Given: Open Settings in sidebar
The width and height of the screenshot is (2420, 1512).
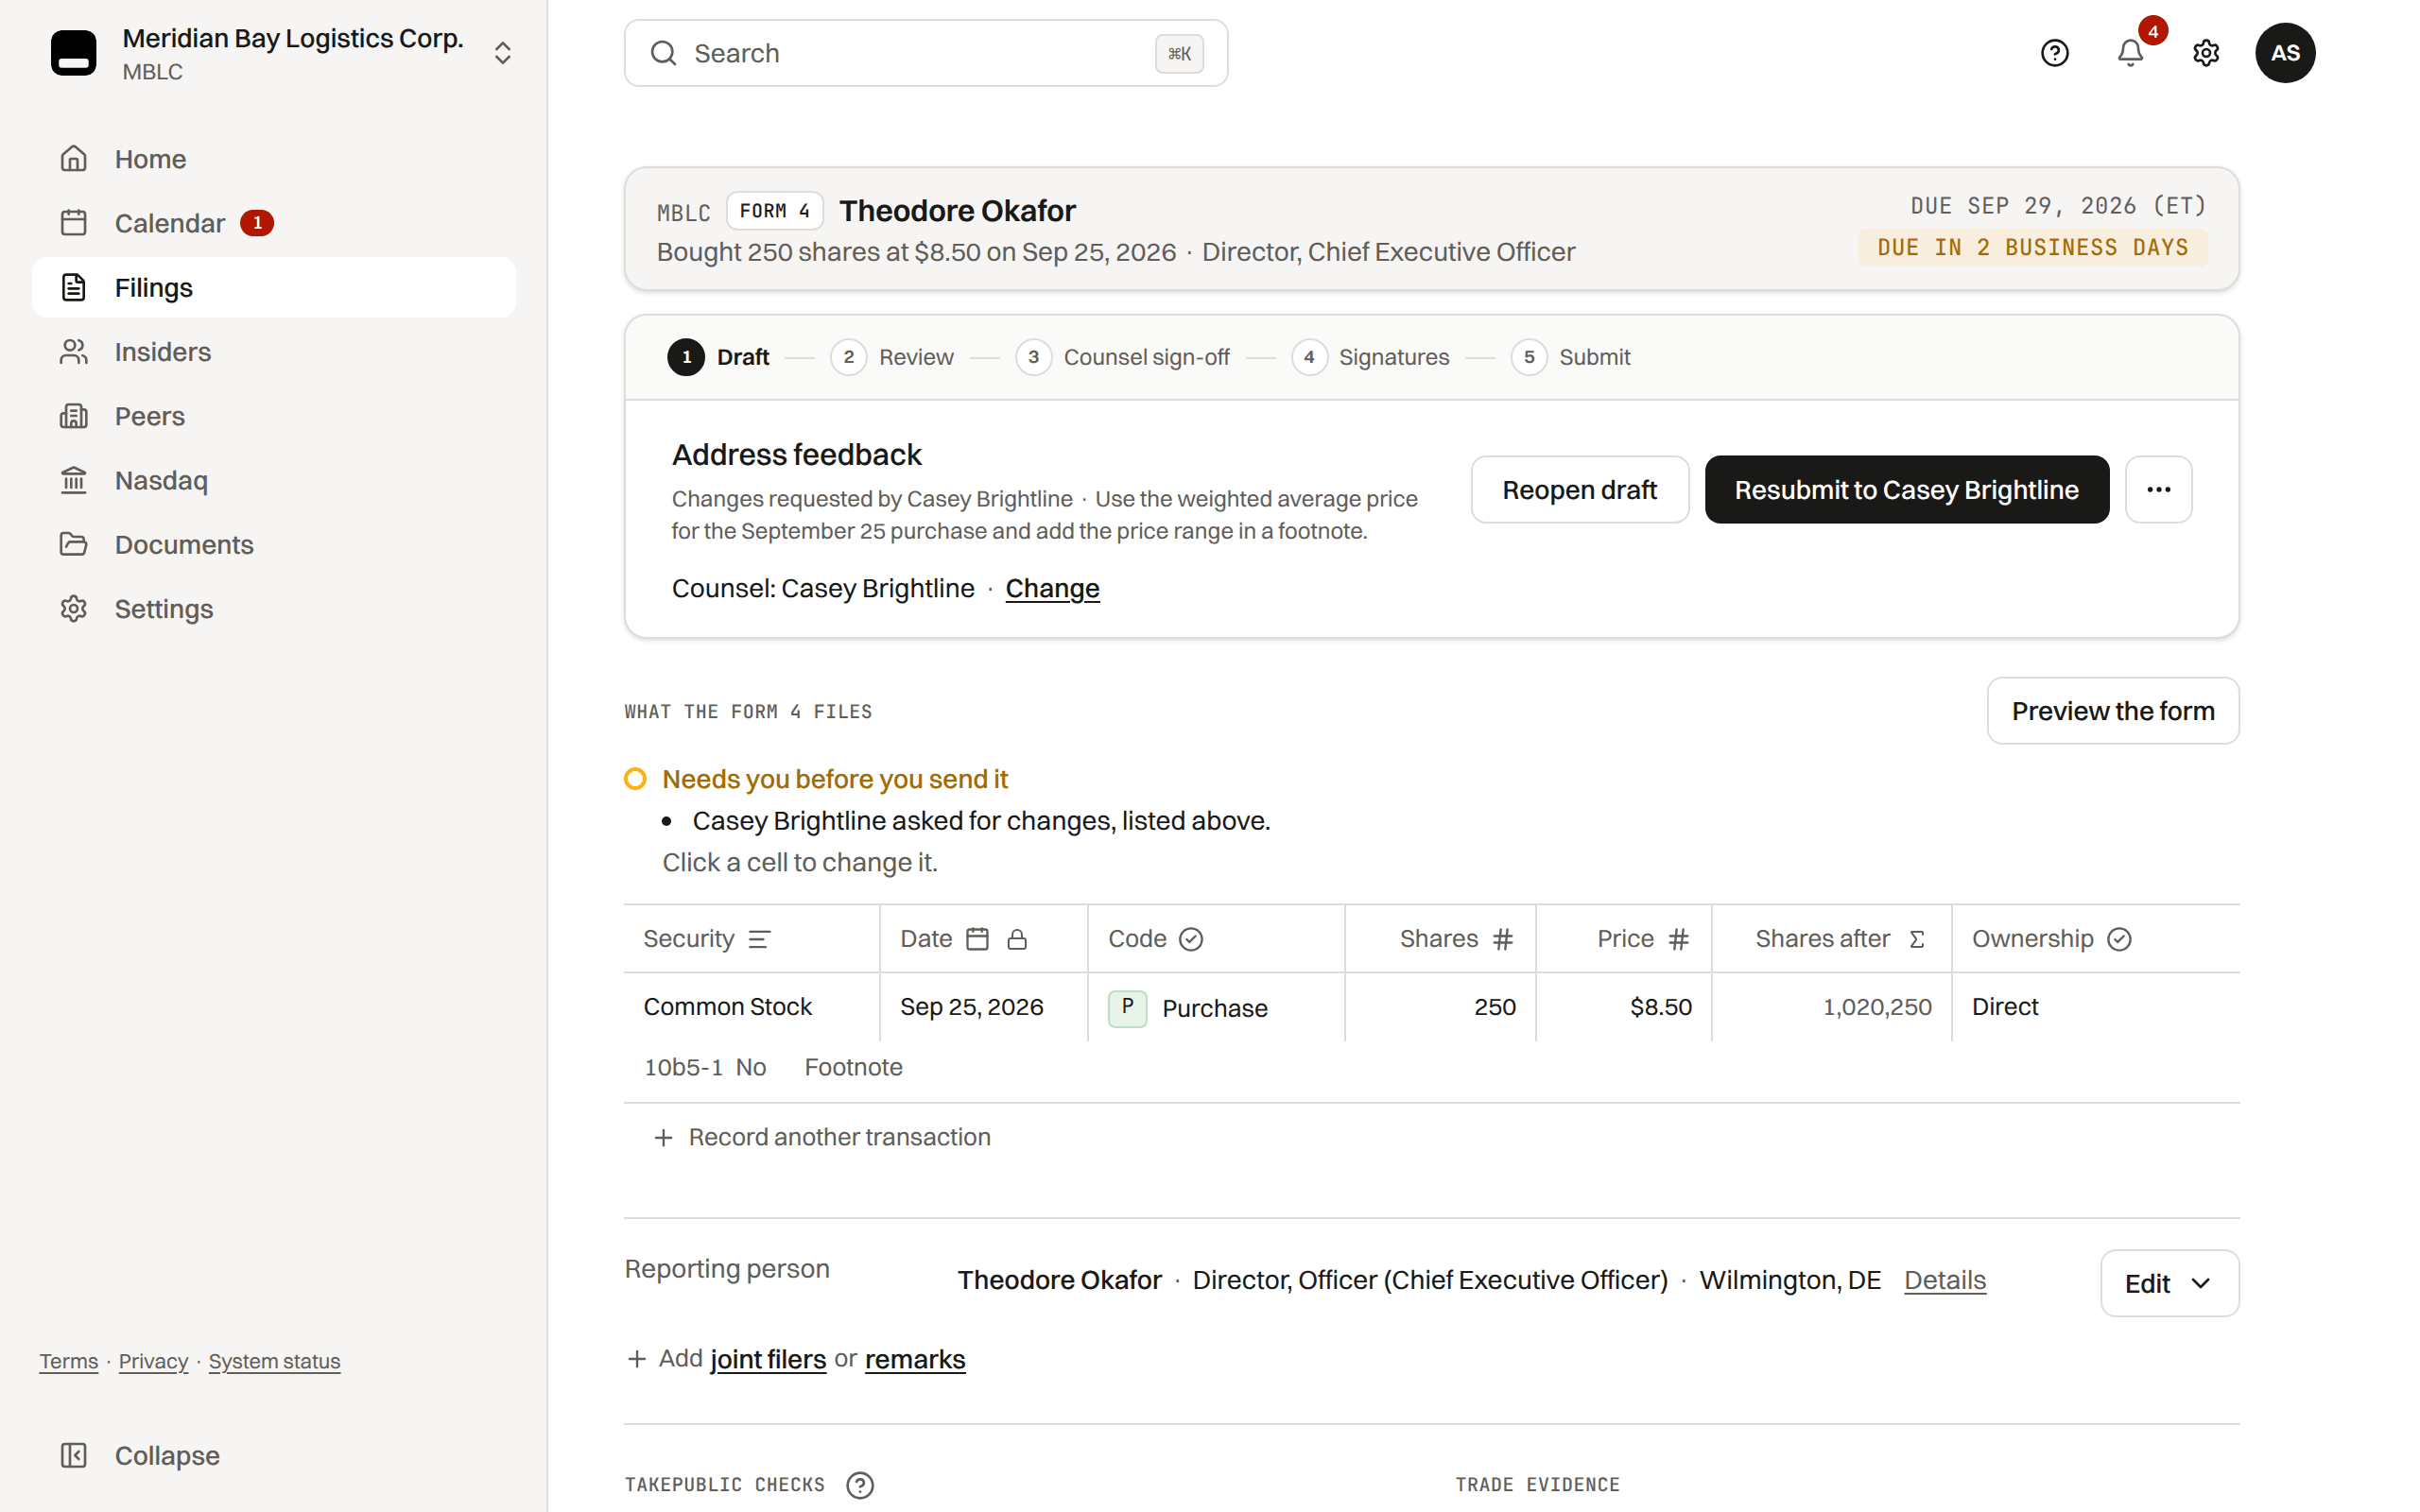Looking at the screenshot, I should pos(274,609).
